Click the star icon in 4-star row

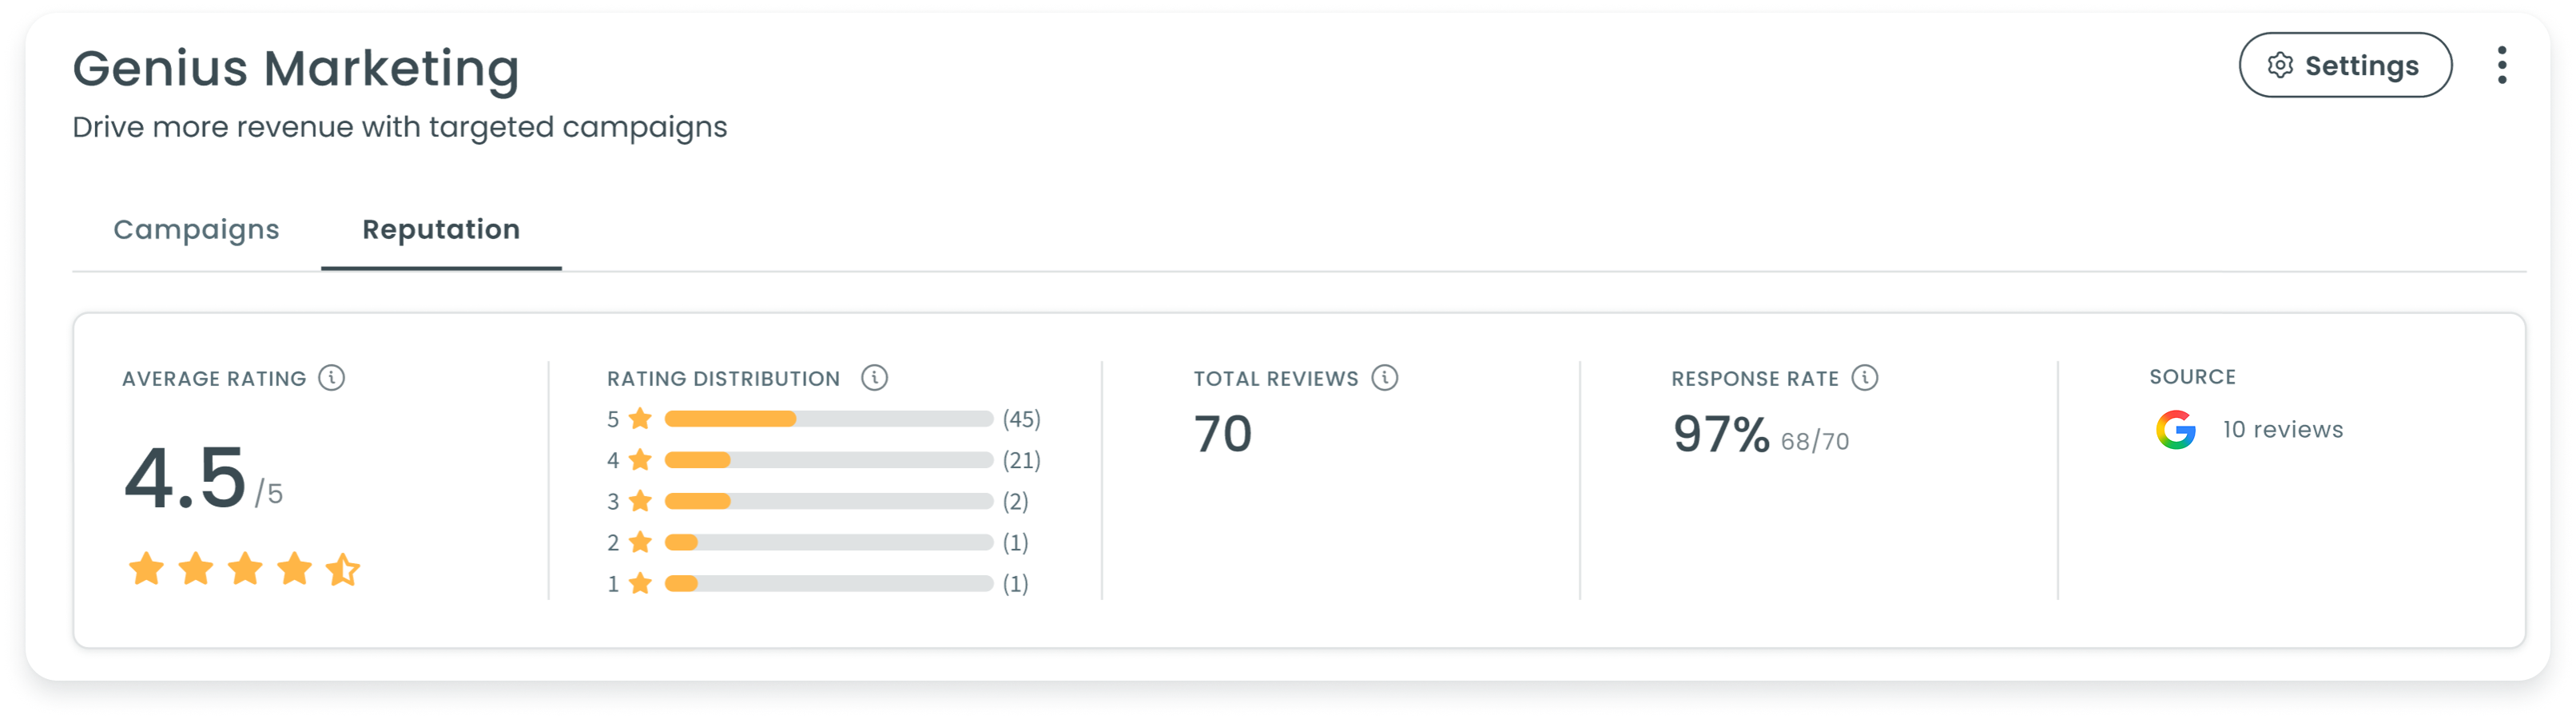641,459
